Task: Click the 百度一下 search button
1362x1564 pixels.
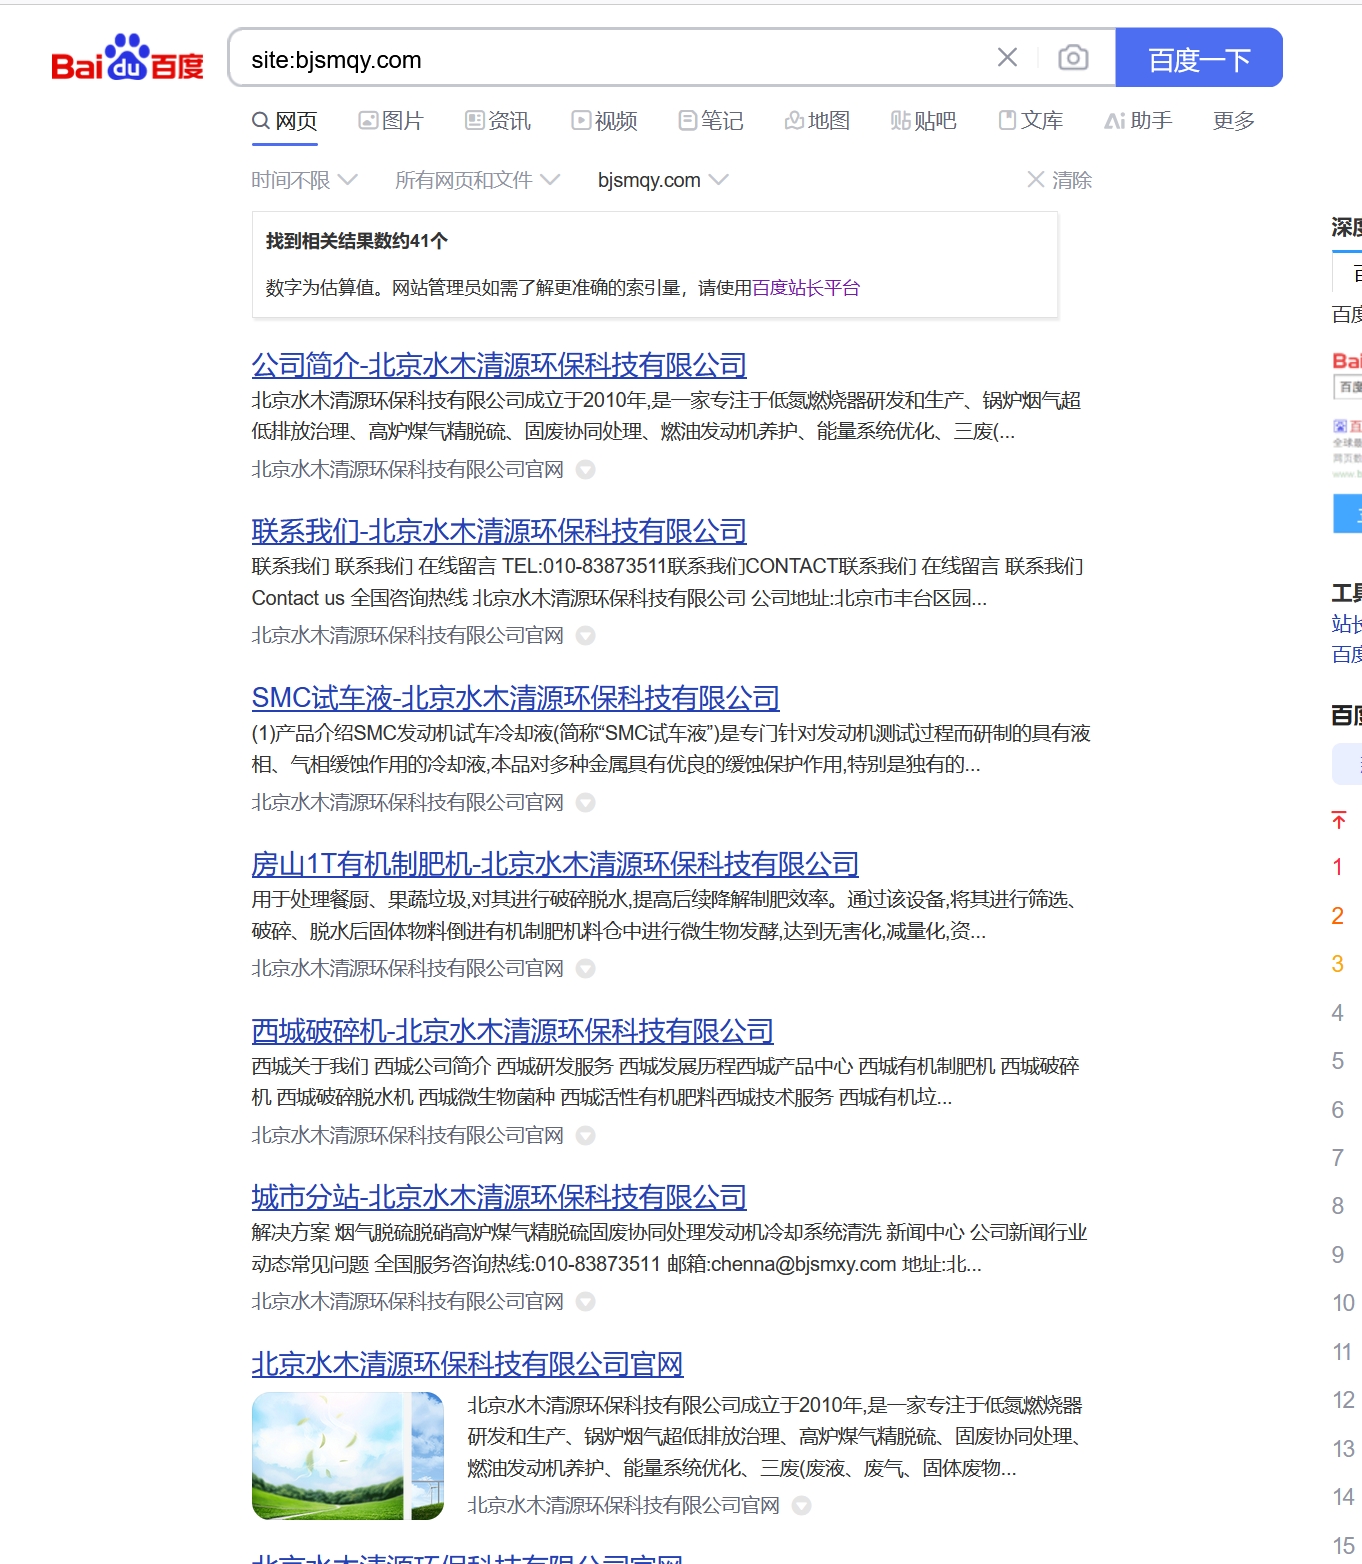Action: [x=1198, y=58]
